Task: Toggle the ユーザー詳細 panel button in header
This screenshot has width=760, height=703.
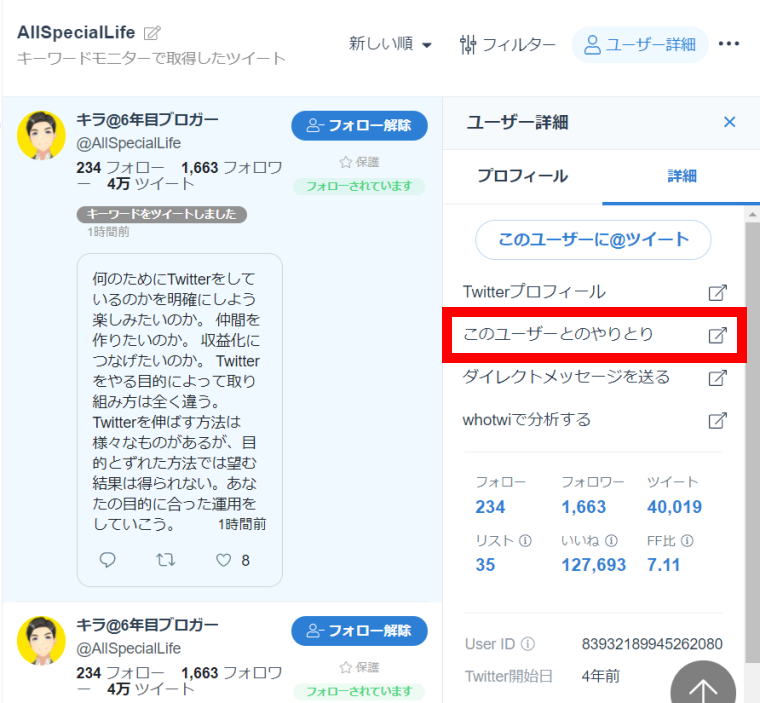Action: coord(639,44)
